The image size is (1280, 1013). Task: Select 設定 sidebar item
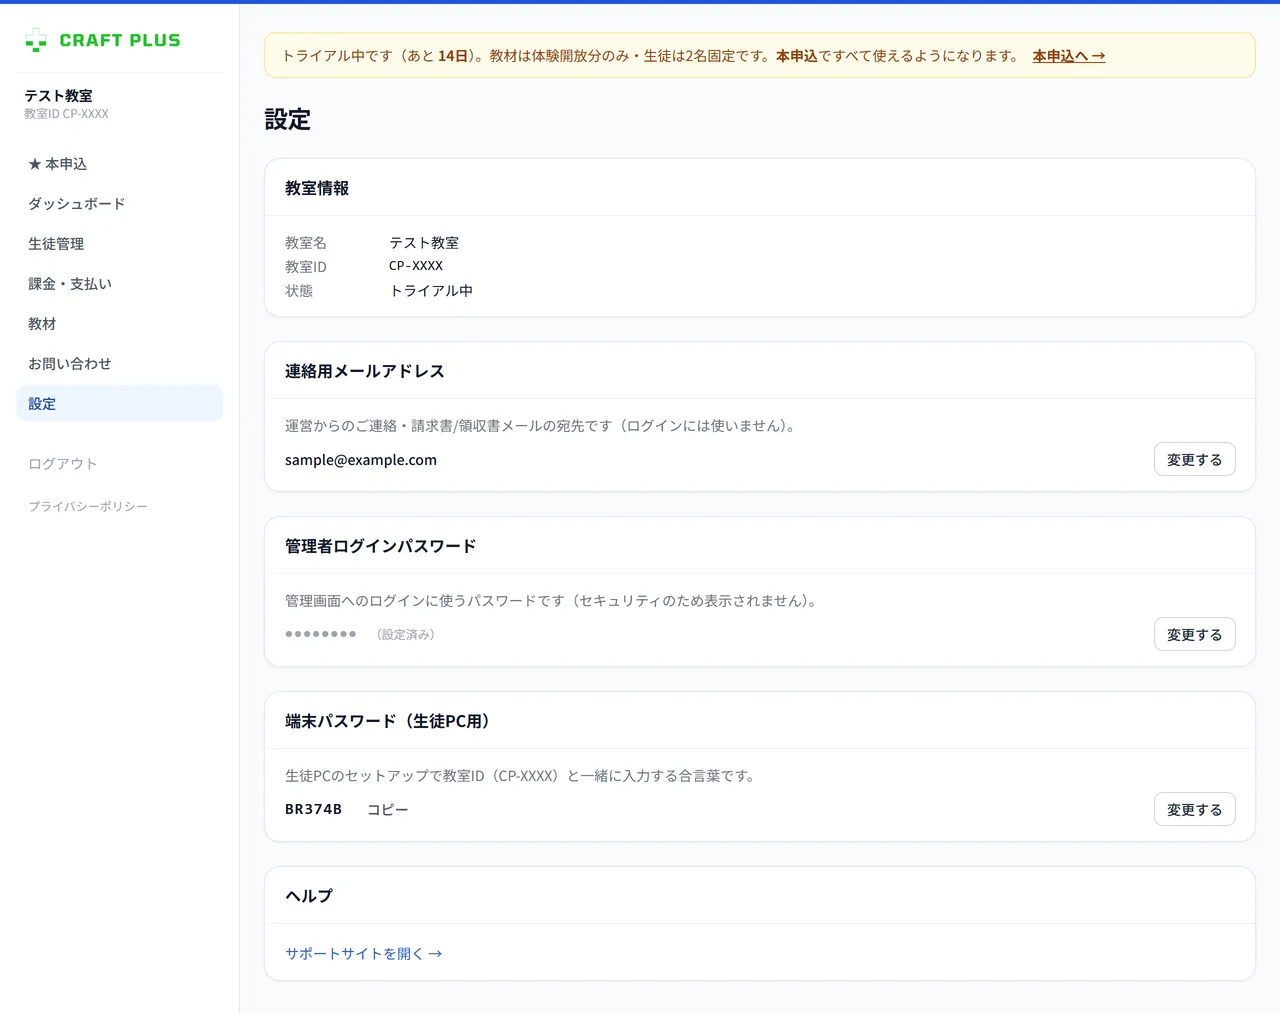coord(119,404)
